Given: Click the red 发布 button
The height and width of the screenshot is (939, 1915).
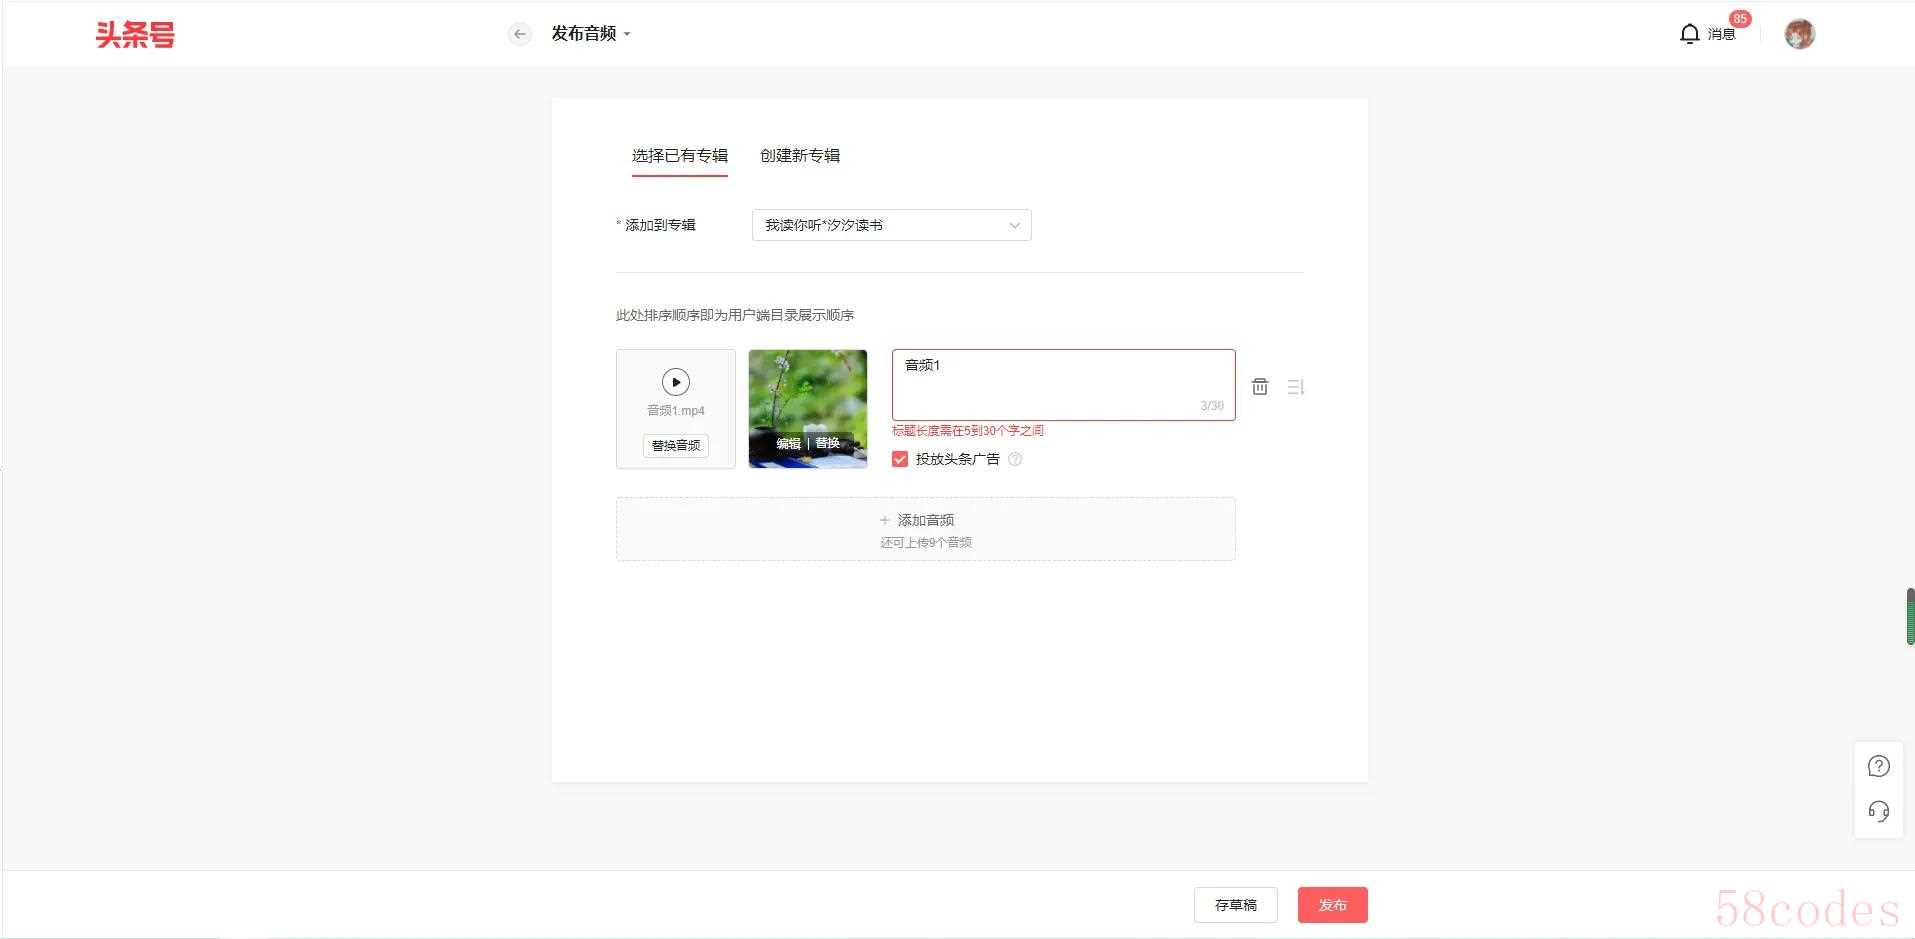Looking at the screenshot, I should [1332, 905].
